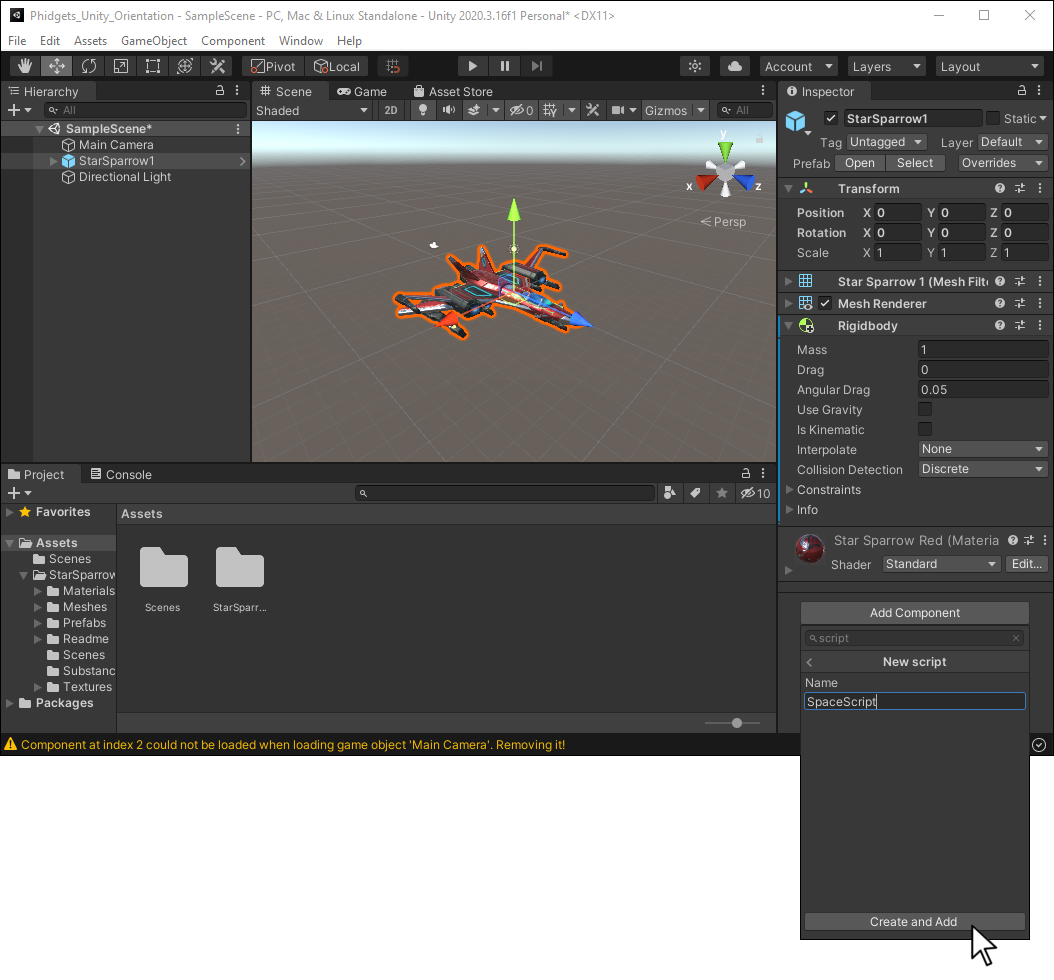1054x980 pixels.
Task: Select the Rotate tool
Action: [89, 66]
